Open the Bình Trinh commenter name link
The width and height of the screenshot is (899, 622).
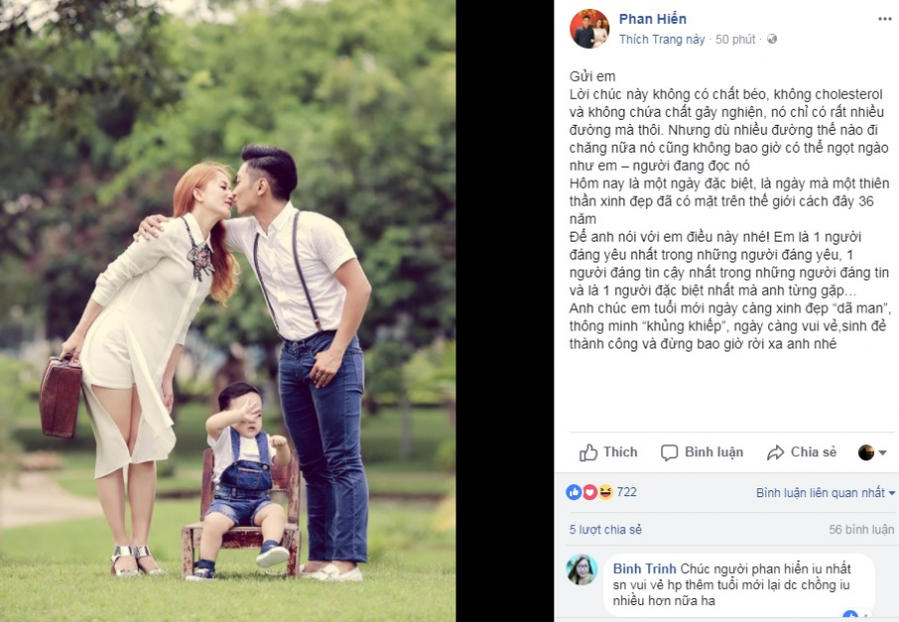click(644, 569)
